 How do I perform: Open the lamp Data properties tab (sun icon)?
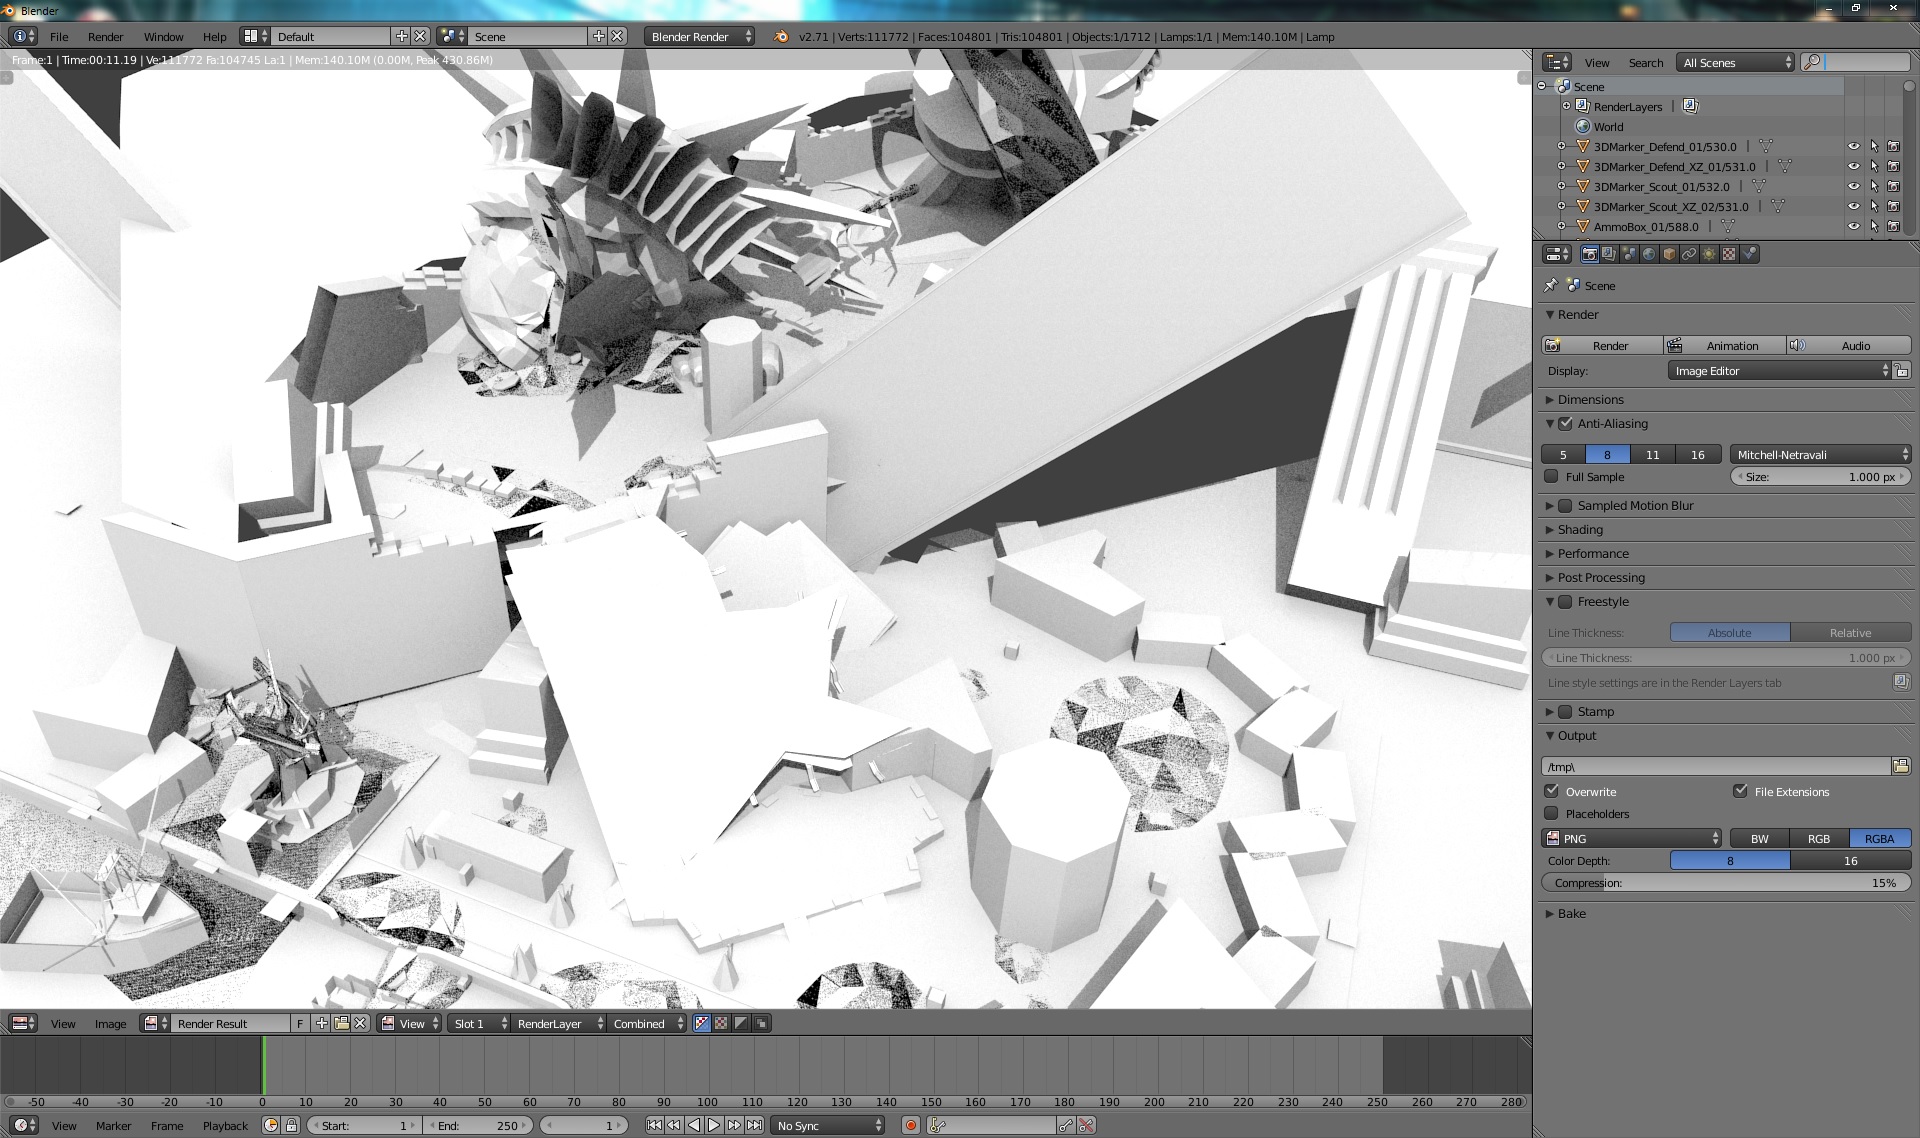1709,254
